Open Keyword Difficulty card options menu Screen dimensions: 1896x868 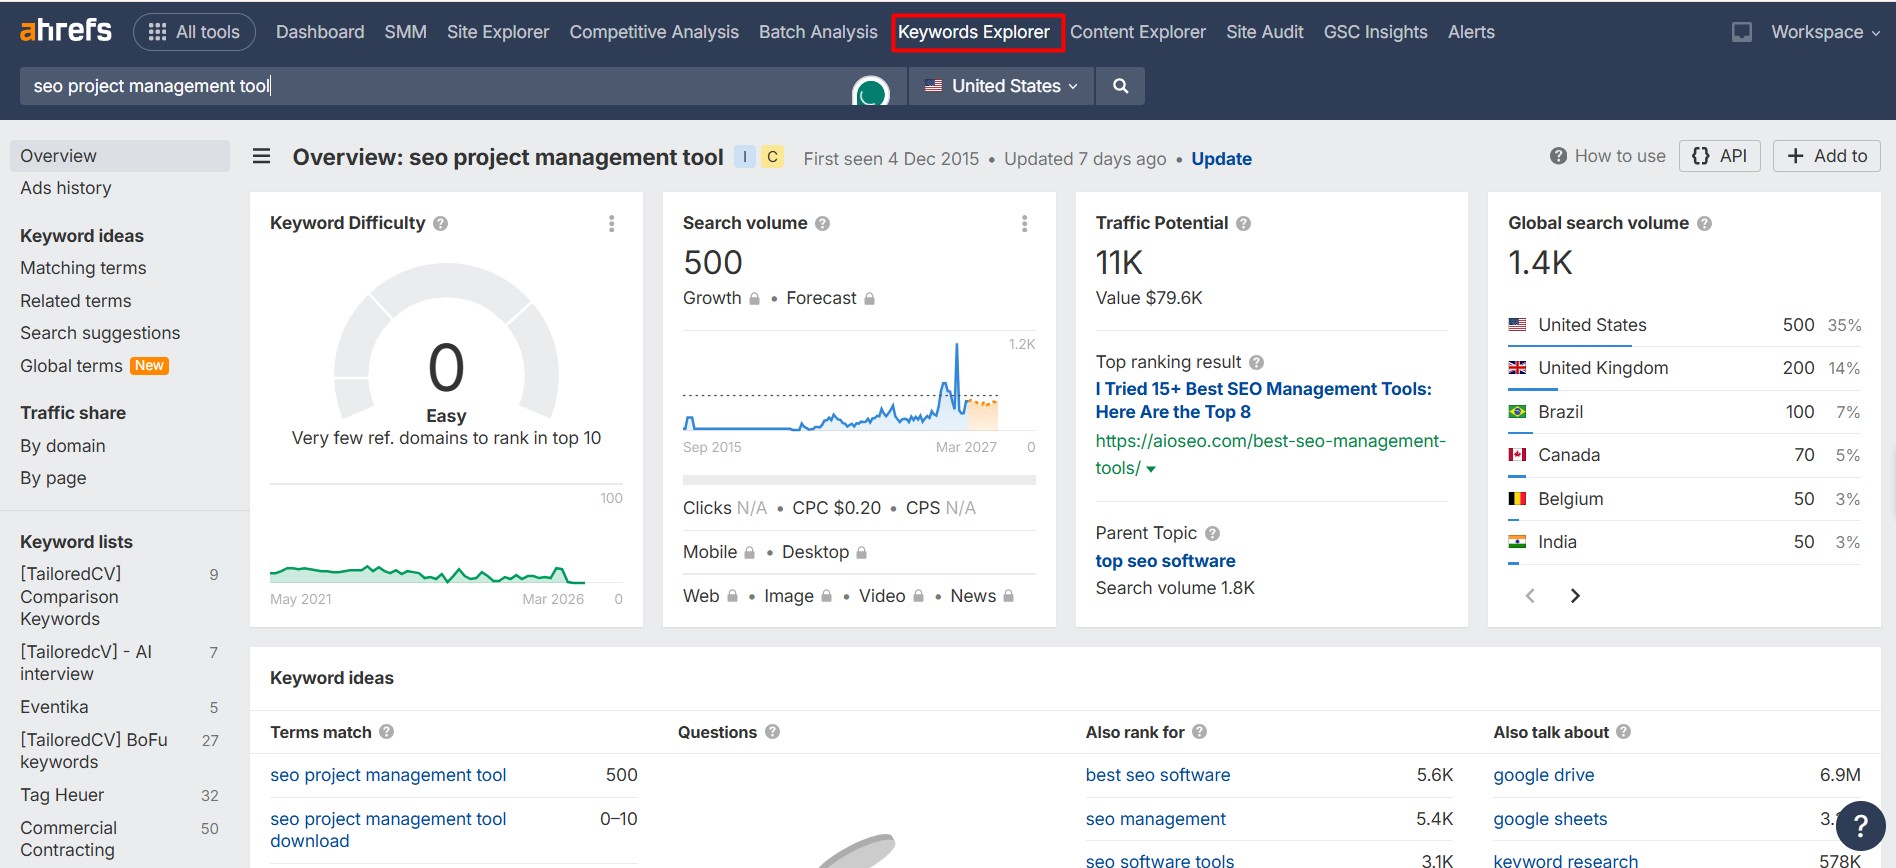(612, 224)
